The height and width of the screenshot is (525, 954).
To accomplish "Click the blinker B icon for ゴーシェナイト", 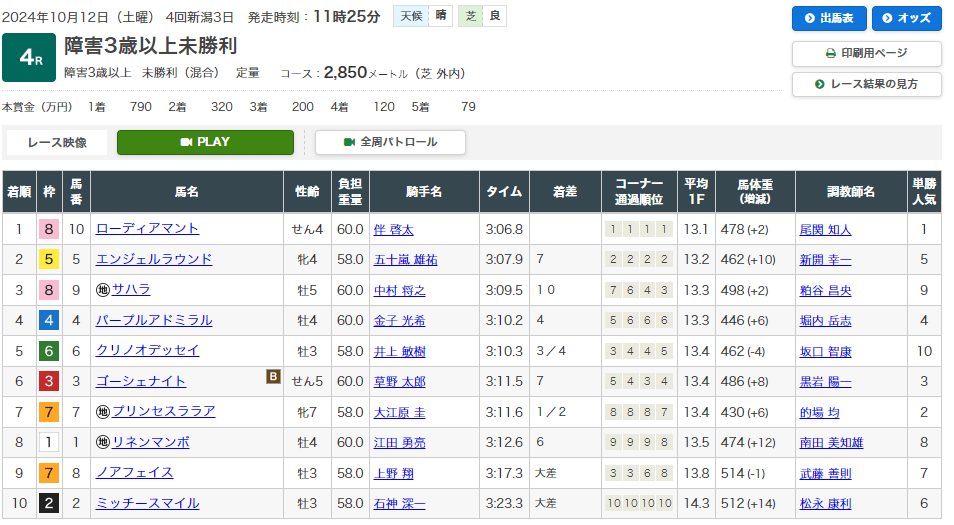I will click(272, 377).
